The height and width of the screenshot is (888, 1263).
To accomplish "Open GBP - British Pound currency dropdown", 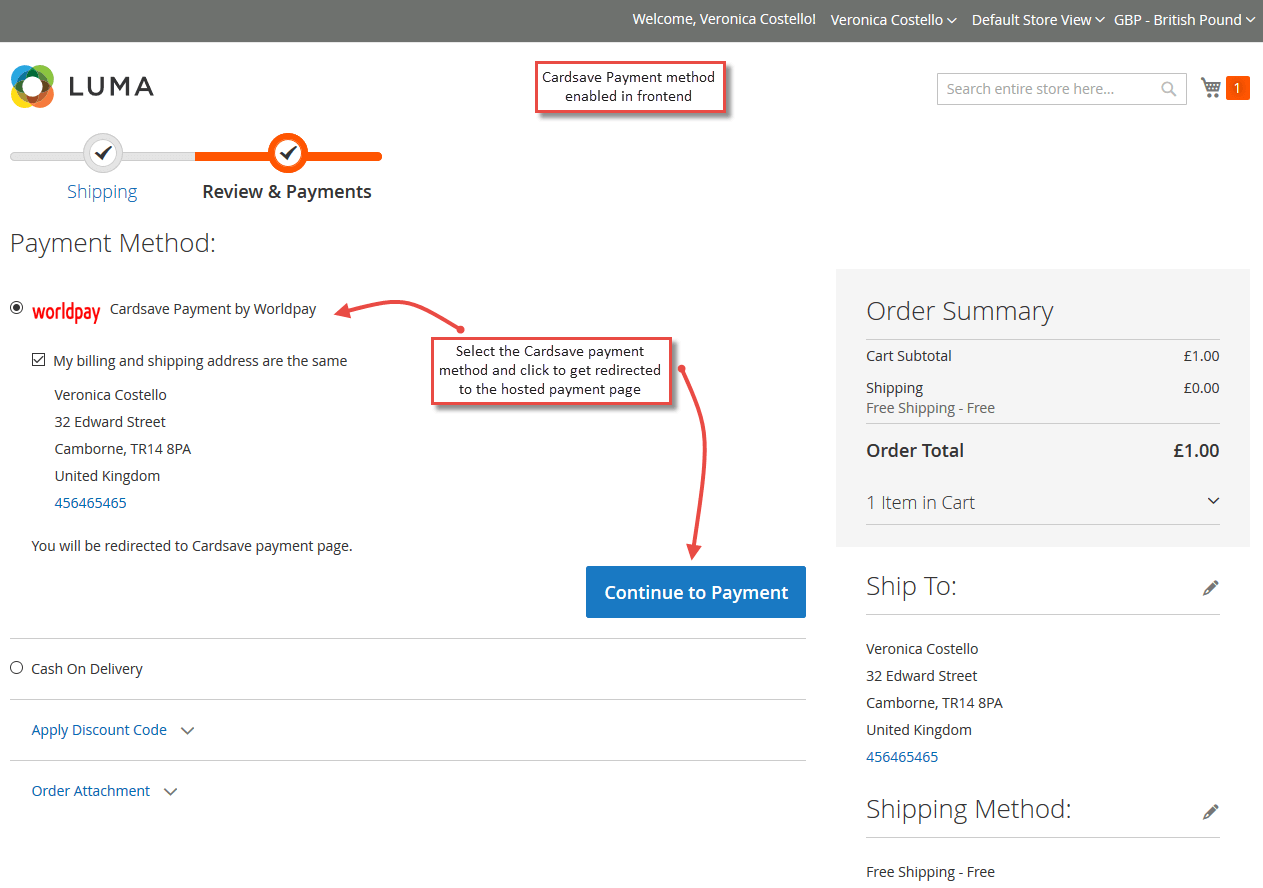I will (x=1184, y=20).
